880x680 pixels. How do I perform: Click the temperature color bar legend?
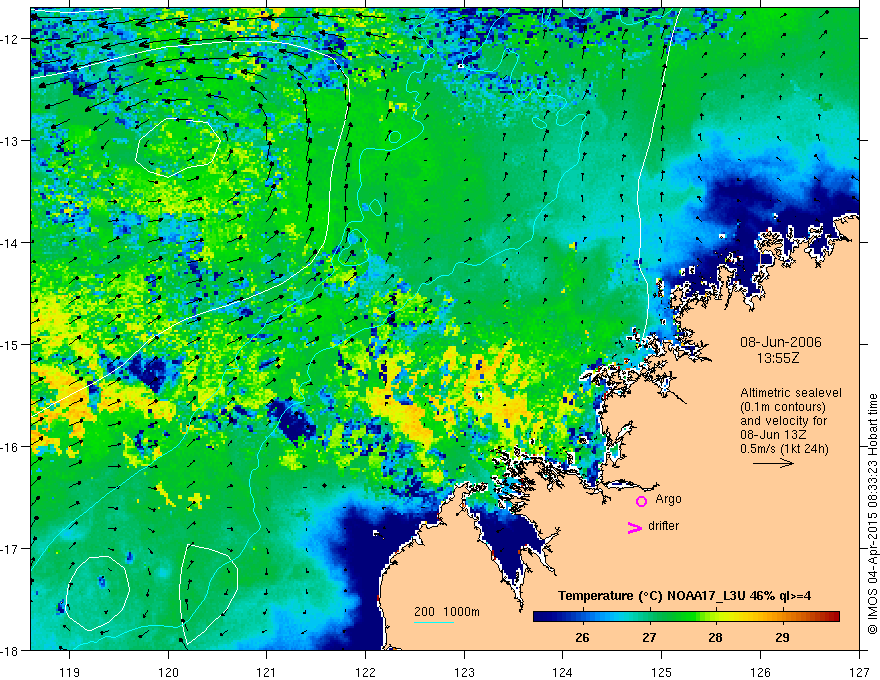click(686, 617)
